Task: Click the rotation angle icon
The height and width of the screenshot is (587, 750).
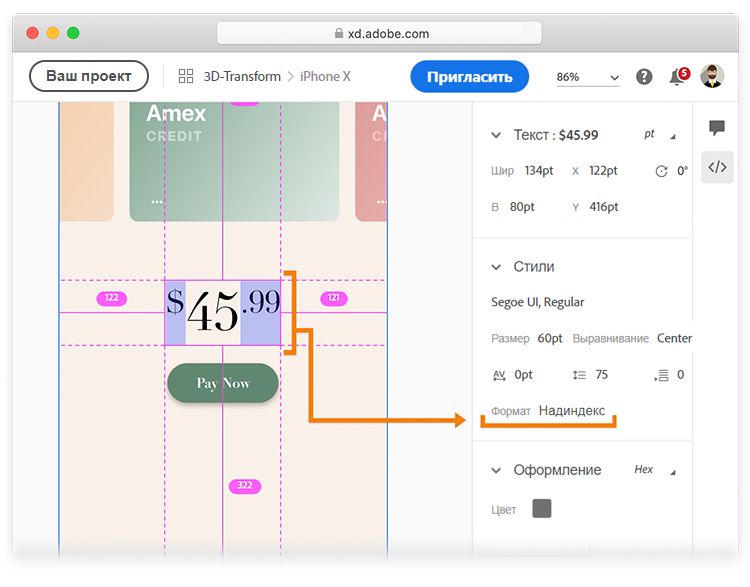Action: pos(661,171)
